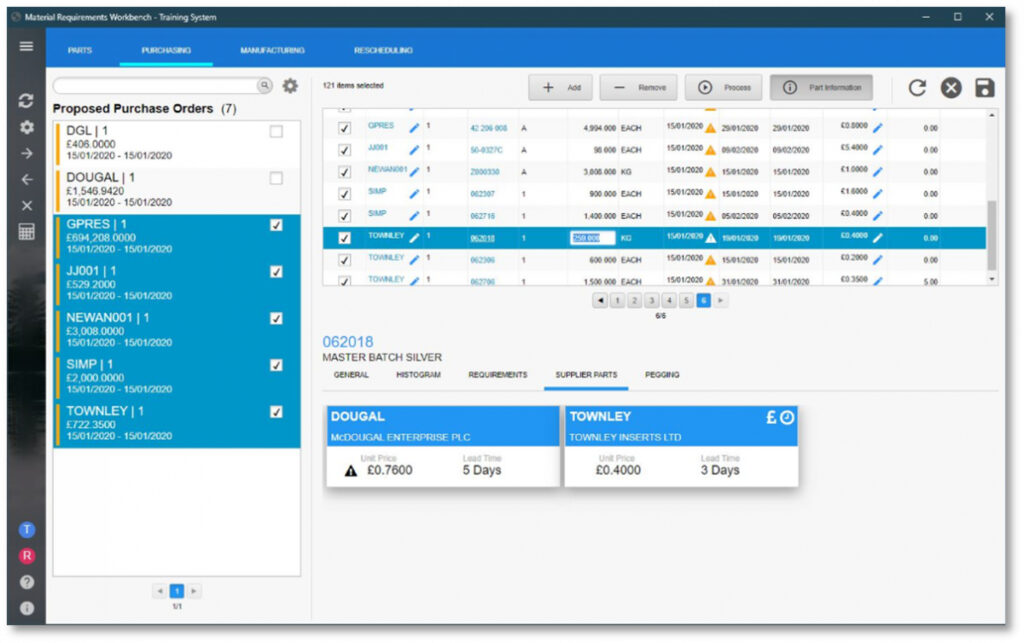The width and height of the screenshot is (1024, 643).
Task: Click the save icon in the toolbar
Action: [x=986, y=88]
